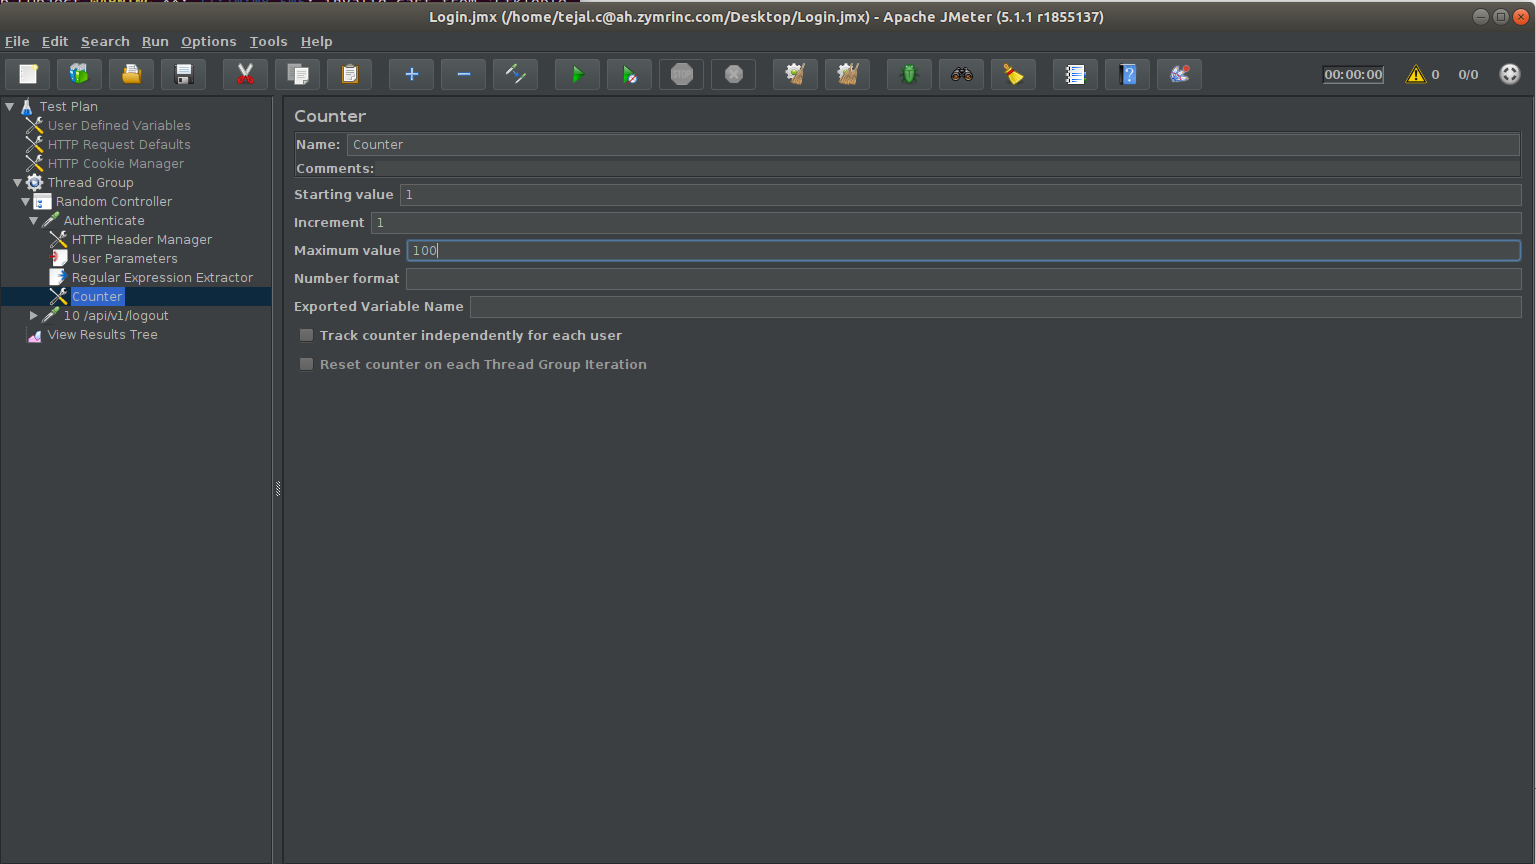
Task: Expand the 10 /api/v1/logout node
Action: point(34,315)
